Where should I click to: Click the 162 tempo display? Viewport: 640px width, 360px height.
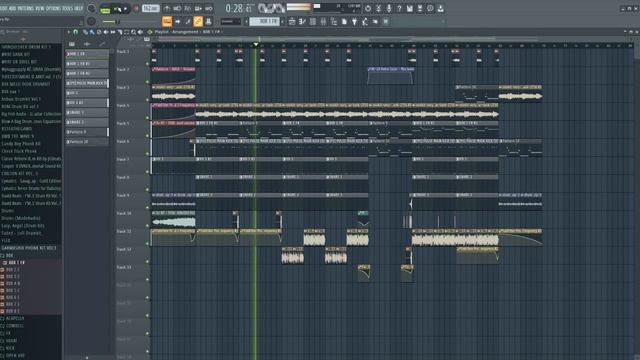click(151, 9)
